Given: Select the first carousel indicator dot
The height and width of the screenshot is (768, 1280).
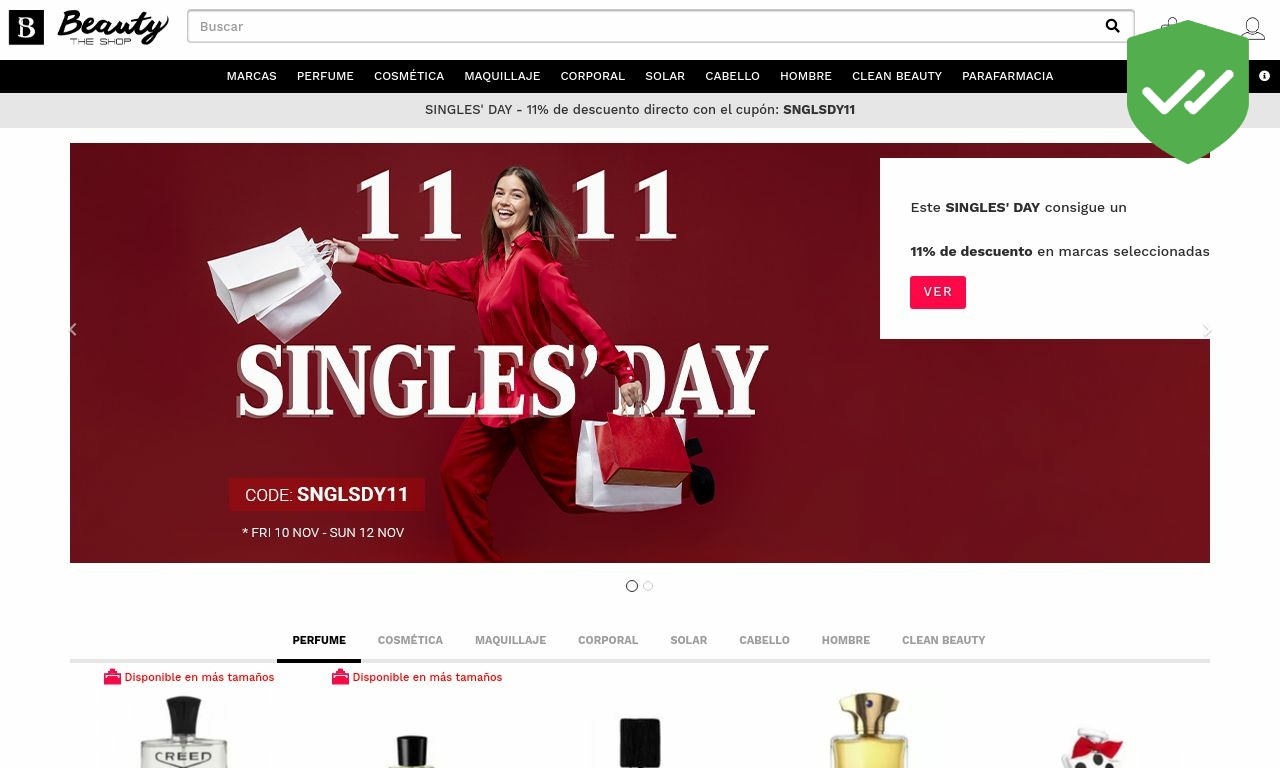Looking at the screenshot, I should [x=632, y=586].
